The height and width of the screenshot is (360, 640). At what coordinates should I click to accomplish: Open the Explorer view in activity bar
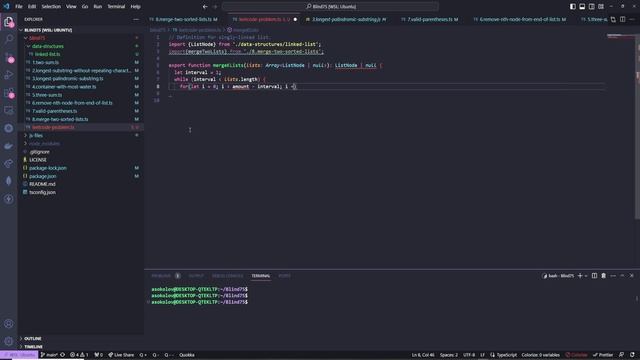pos(9,21)
